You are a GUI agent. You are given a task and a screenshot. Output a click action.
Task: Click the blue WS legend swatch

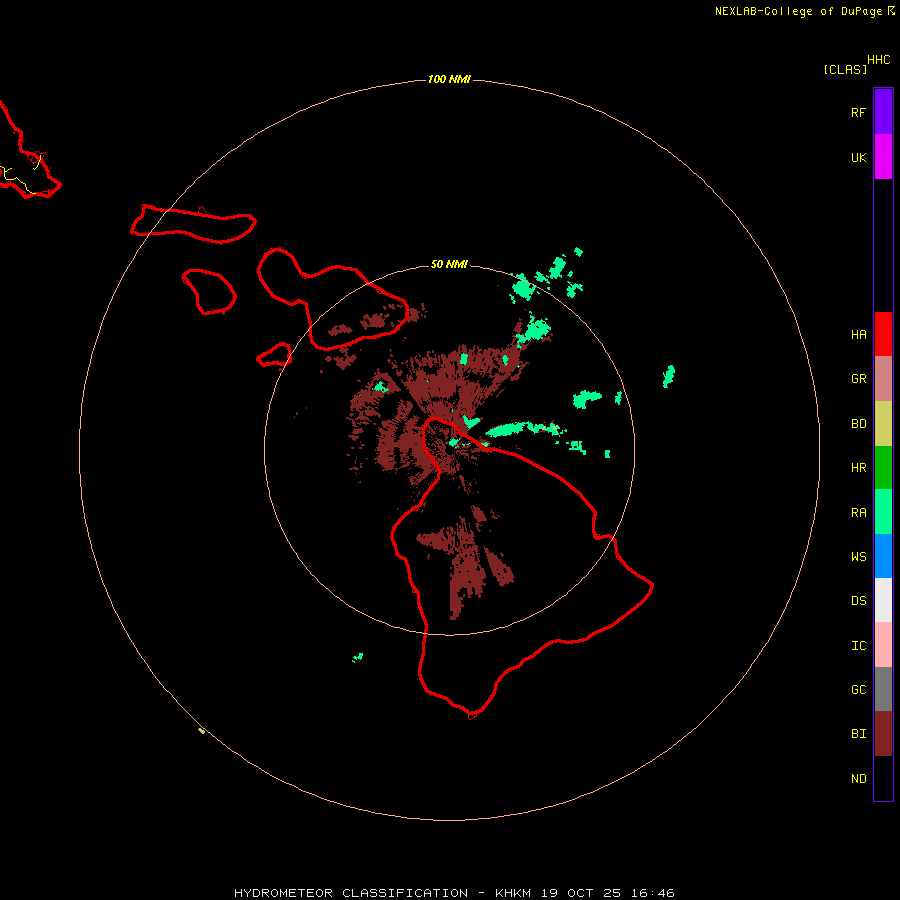pos(883,556)
